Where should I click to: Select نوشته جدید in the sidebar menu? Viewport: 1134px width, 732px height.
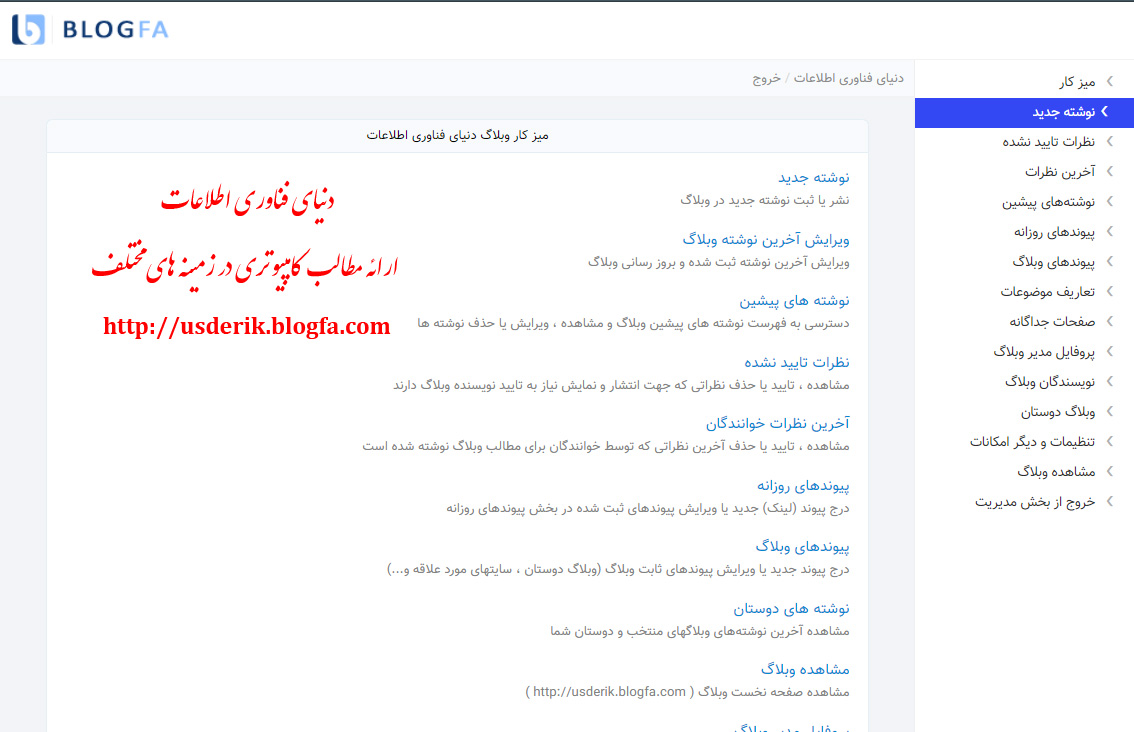point(1024,112)
